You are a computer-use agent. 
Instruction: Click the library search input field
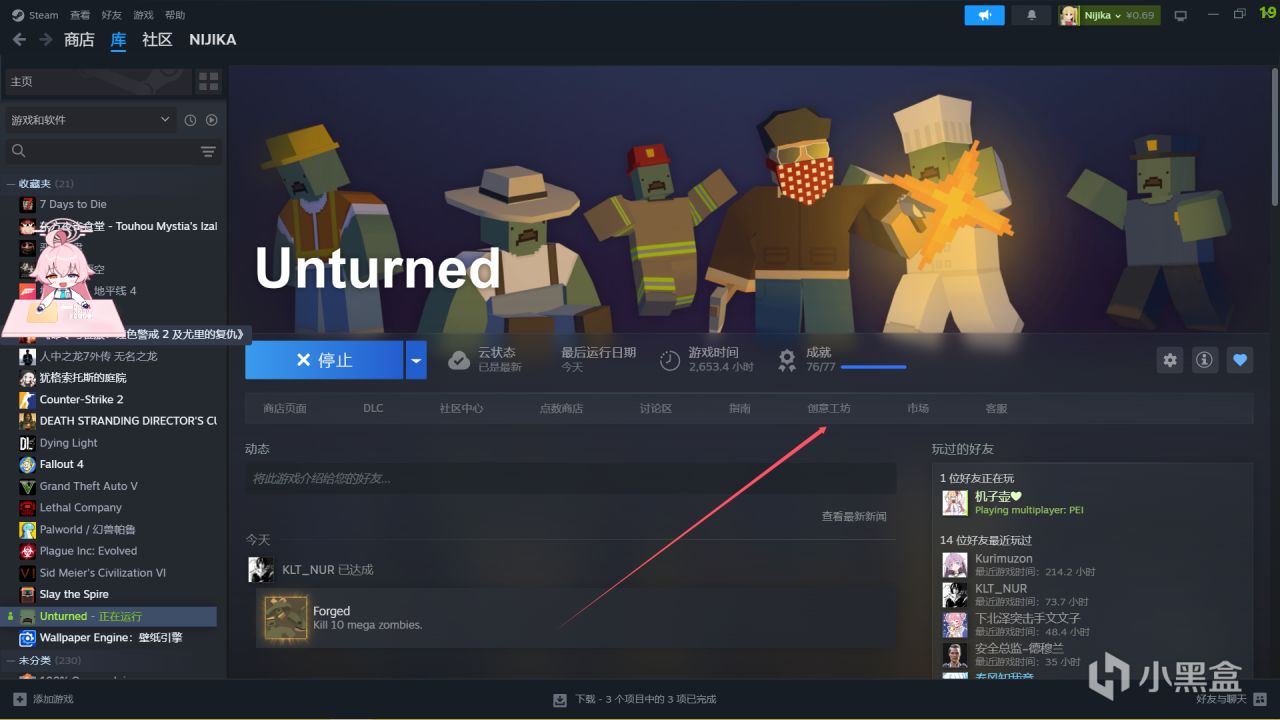coord(113,151)
